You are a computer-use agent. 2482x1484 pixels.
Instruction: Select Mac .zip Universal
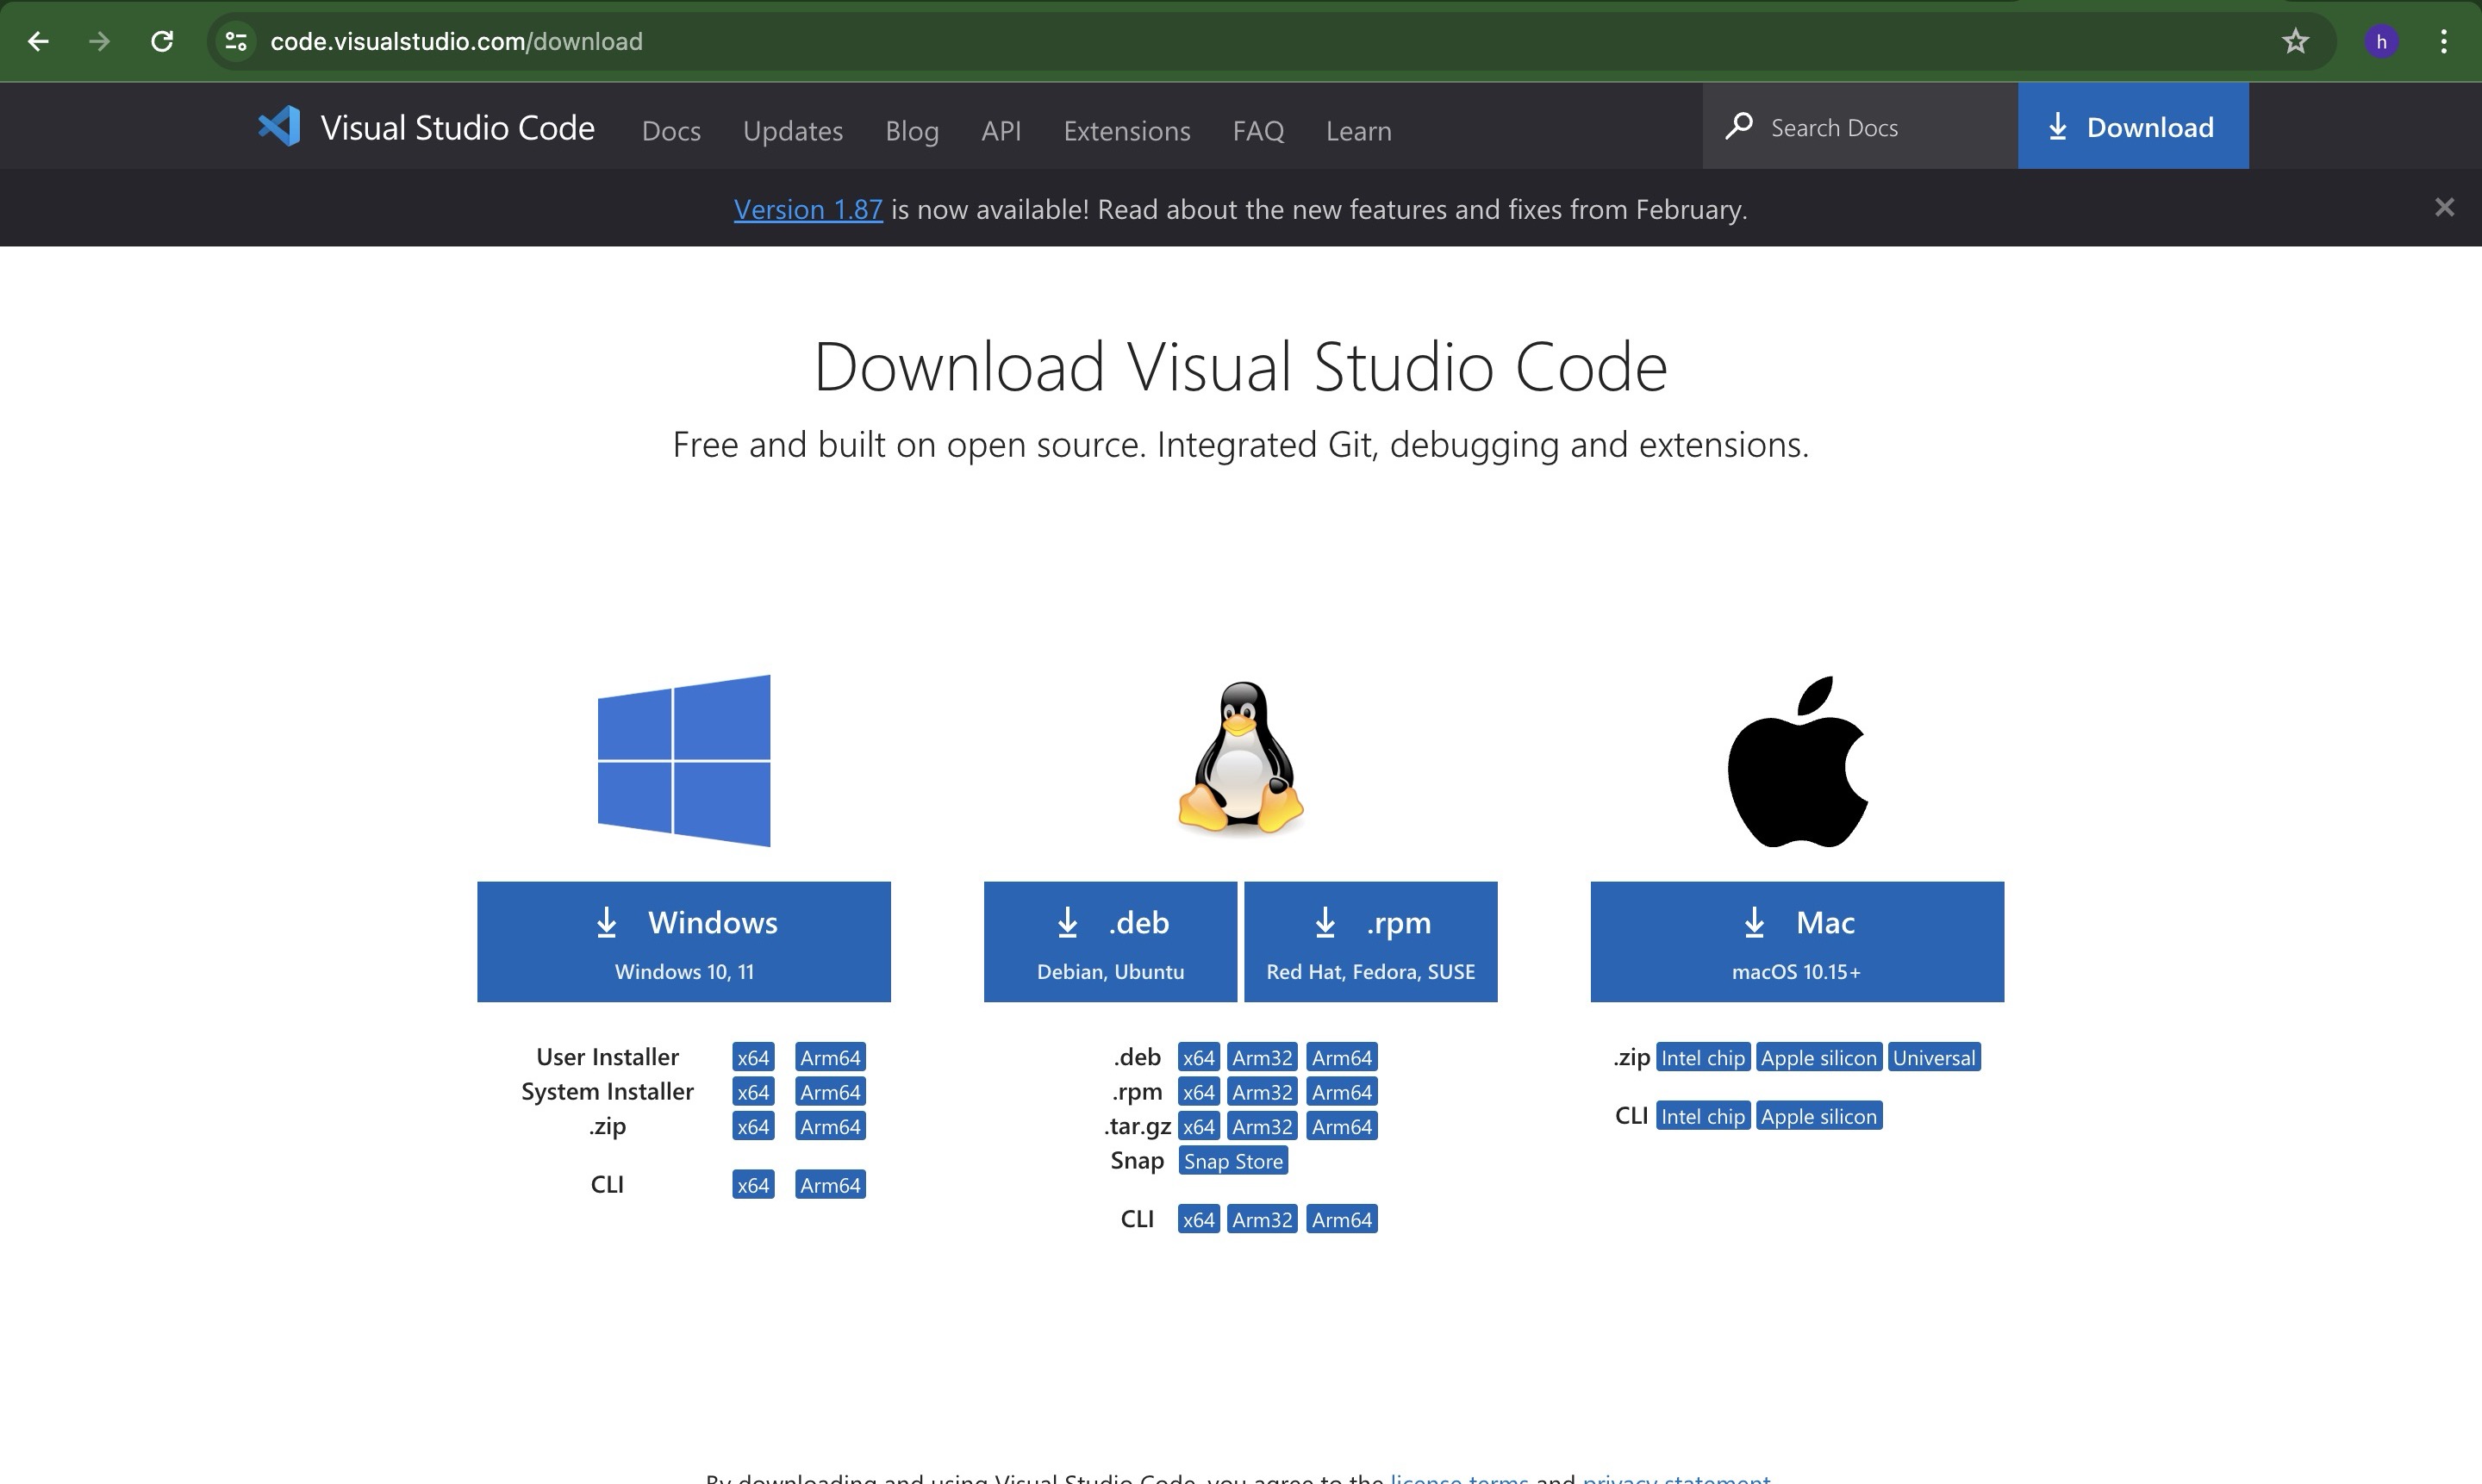(1934, 1057)
